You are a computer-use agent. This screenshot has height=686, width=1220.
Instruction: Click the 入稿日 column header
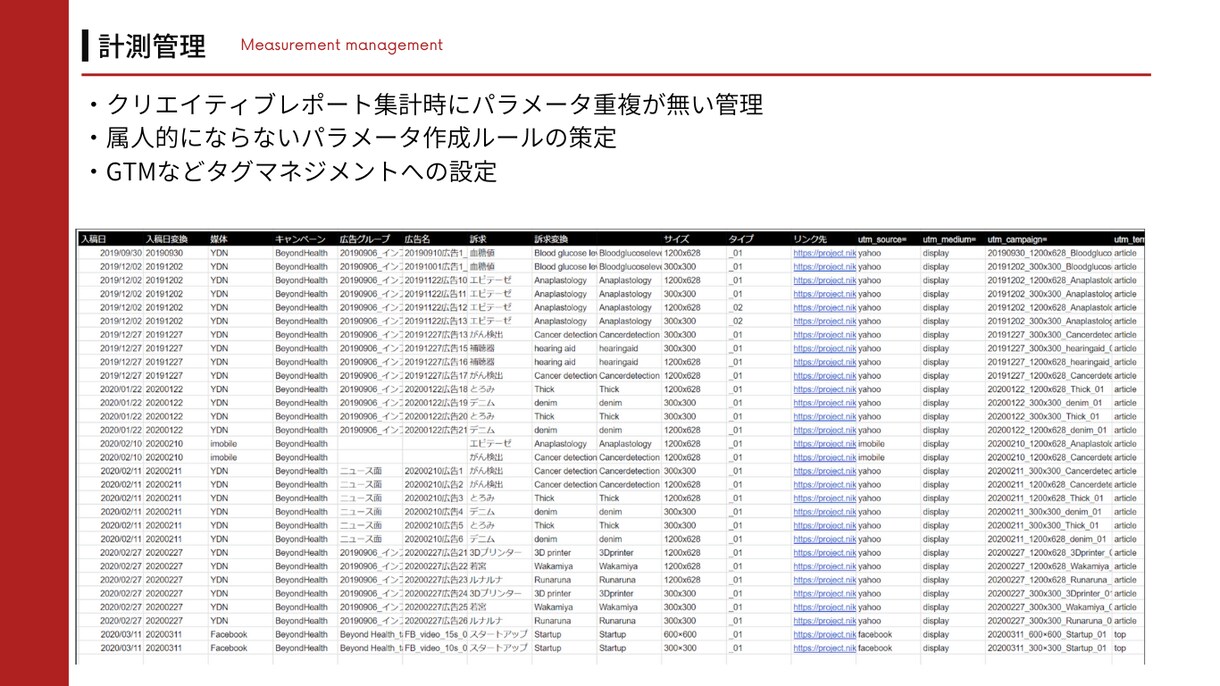[x=93, y=239]
